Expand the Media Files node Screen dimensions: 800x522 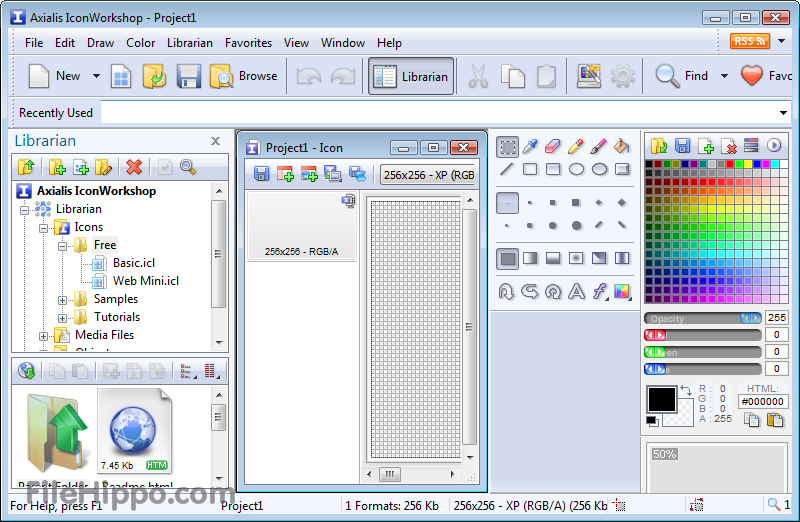43,336
